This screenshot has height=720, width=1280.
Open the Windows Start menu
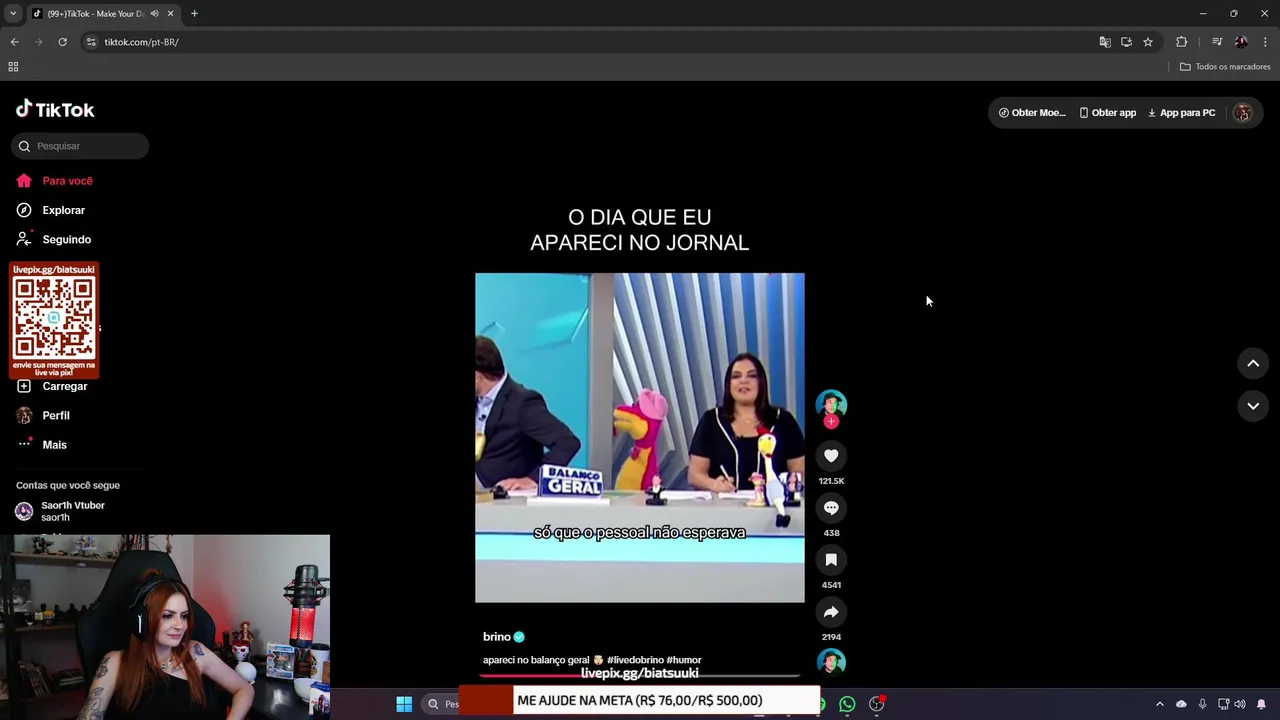click(x=404, y=704)
